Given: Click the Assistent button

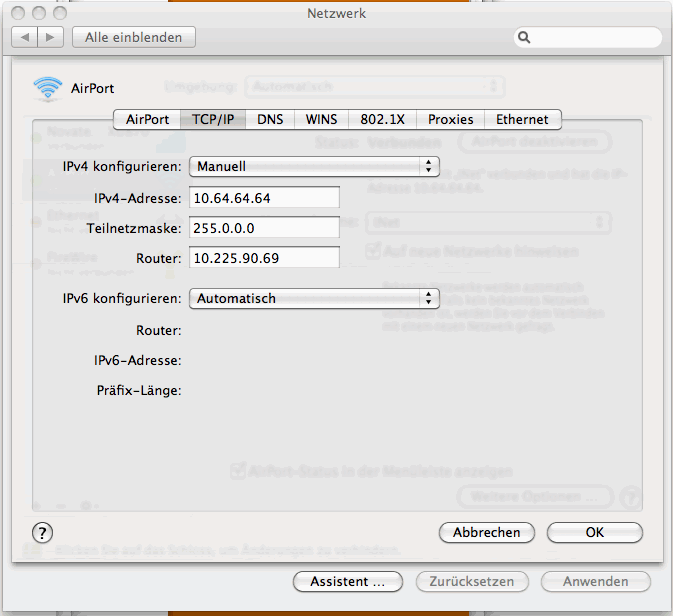Looking at the screenshot, I should [x=347, y=581].
